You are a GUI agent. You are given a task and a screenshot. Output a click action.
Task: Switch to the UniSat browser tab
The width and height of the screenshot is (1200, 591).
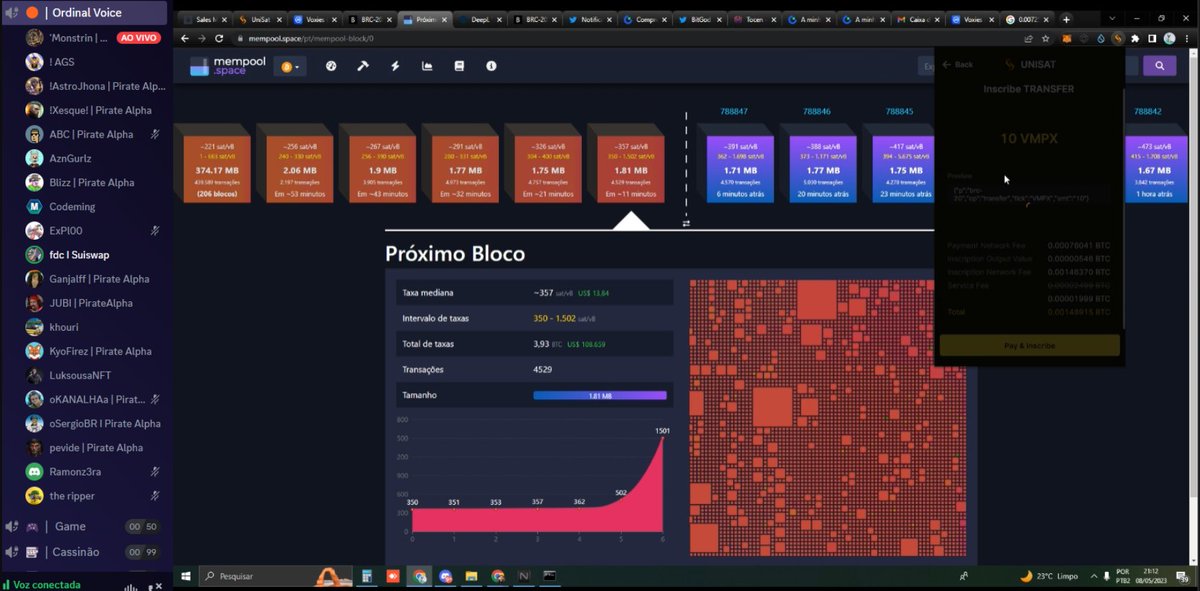pyautogui.click(x=260, y=19)
